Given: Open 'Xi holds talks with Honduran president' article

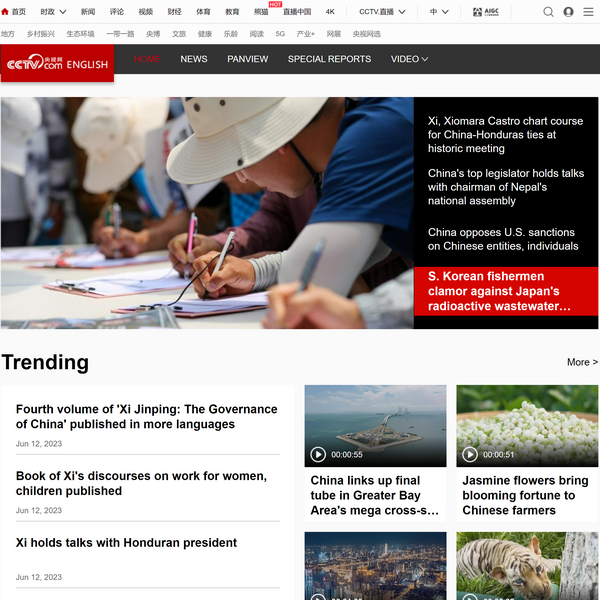Looking at the screenshot, I should click(x=126, y=543).
